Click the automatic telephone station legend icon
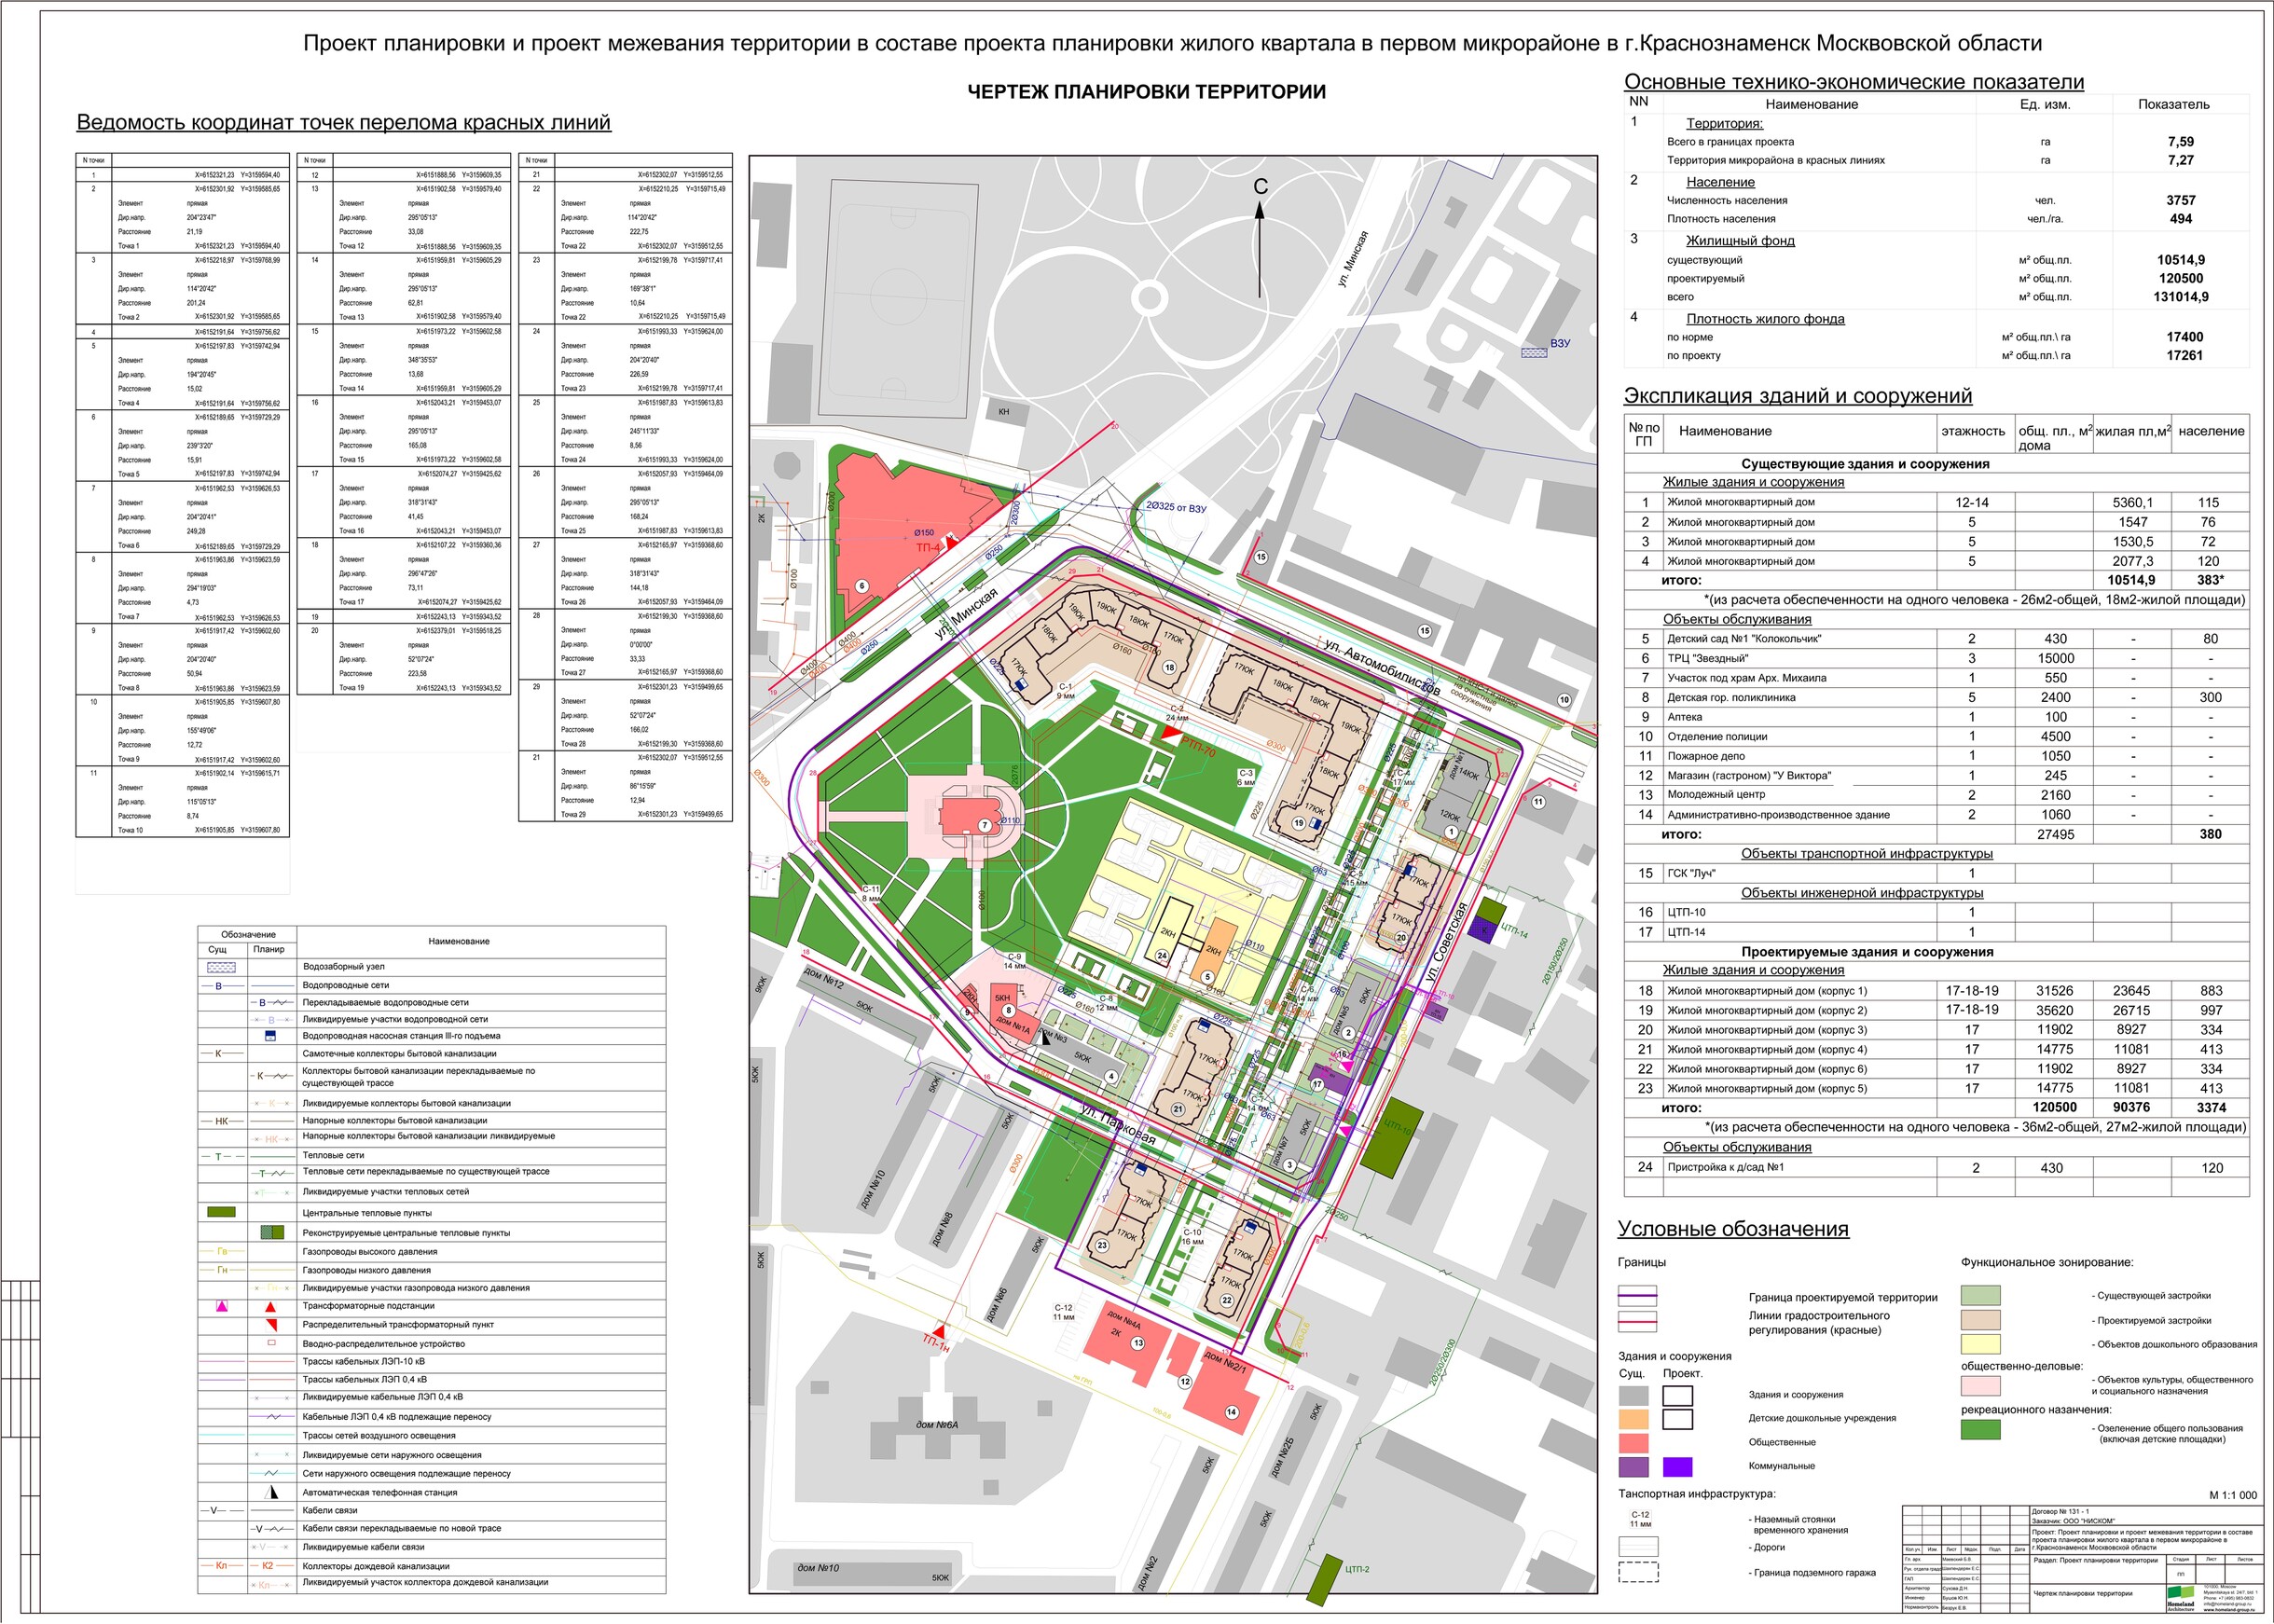 (271, 1492)
